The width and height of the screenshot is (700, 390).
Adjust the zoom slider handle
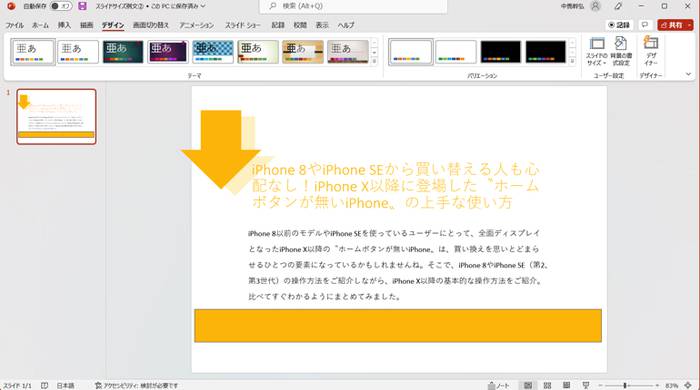point(625,386)
